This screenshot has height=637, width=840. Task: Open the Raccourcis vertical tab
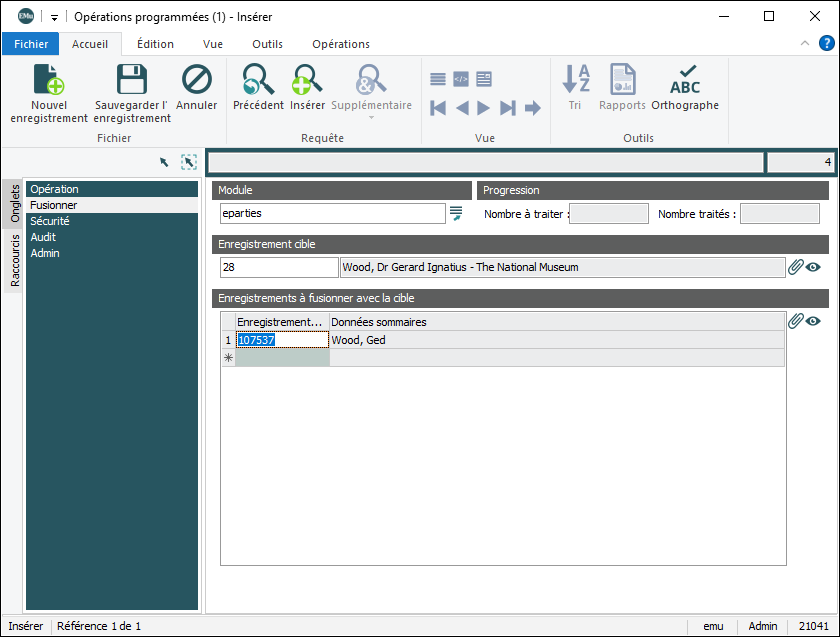coord(15,260)
